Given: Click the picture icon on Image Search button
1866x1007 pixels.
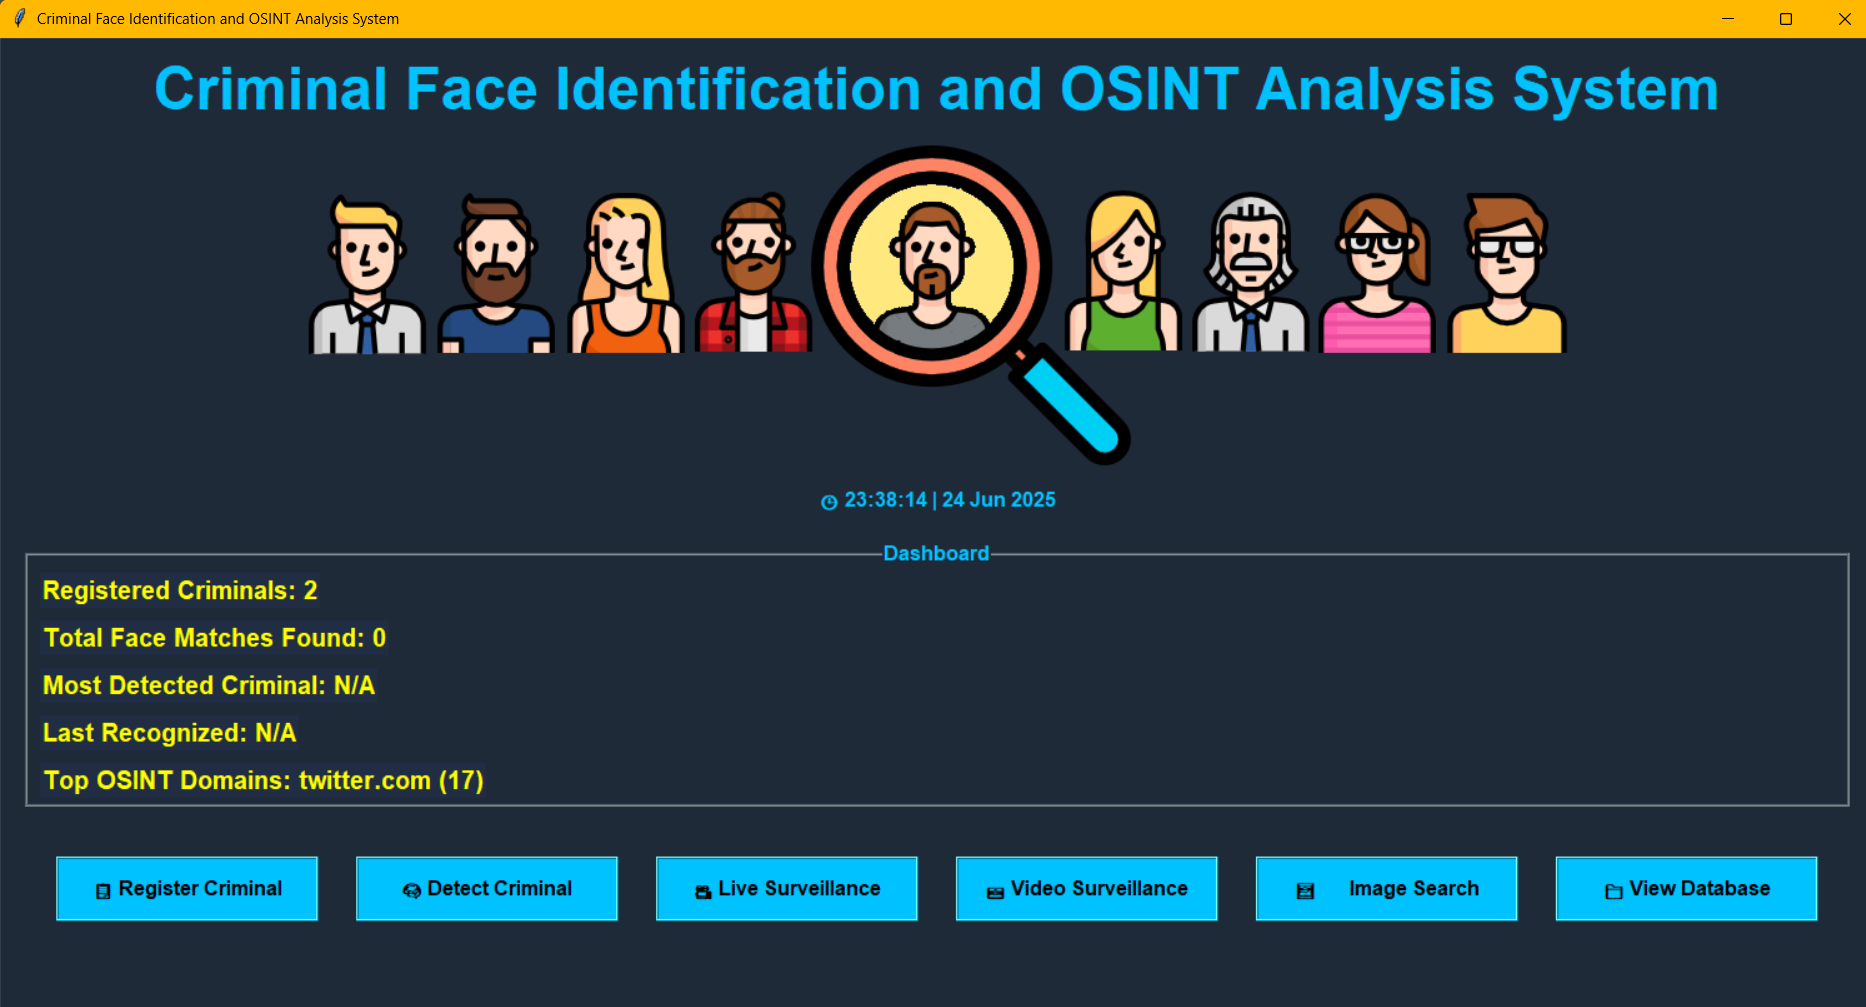Looking at the screenshot, I should (x=1305, y=889).
